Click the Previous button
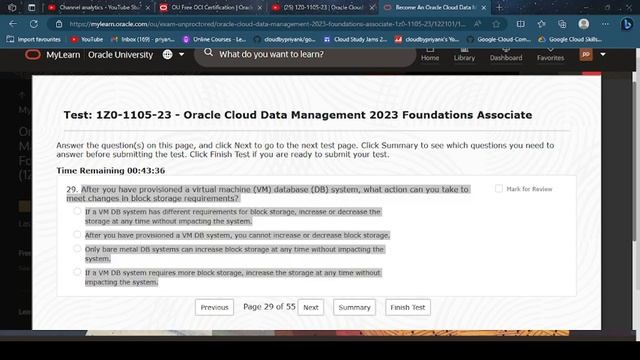Image resolution: width=640 pixels, height=360 pixels. click(x=214, y=307)
